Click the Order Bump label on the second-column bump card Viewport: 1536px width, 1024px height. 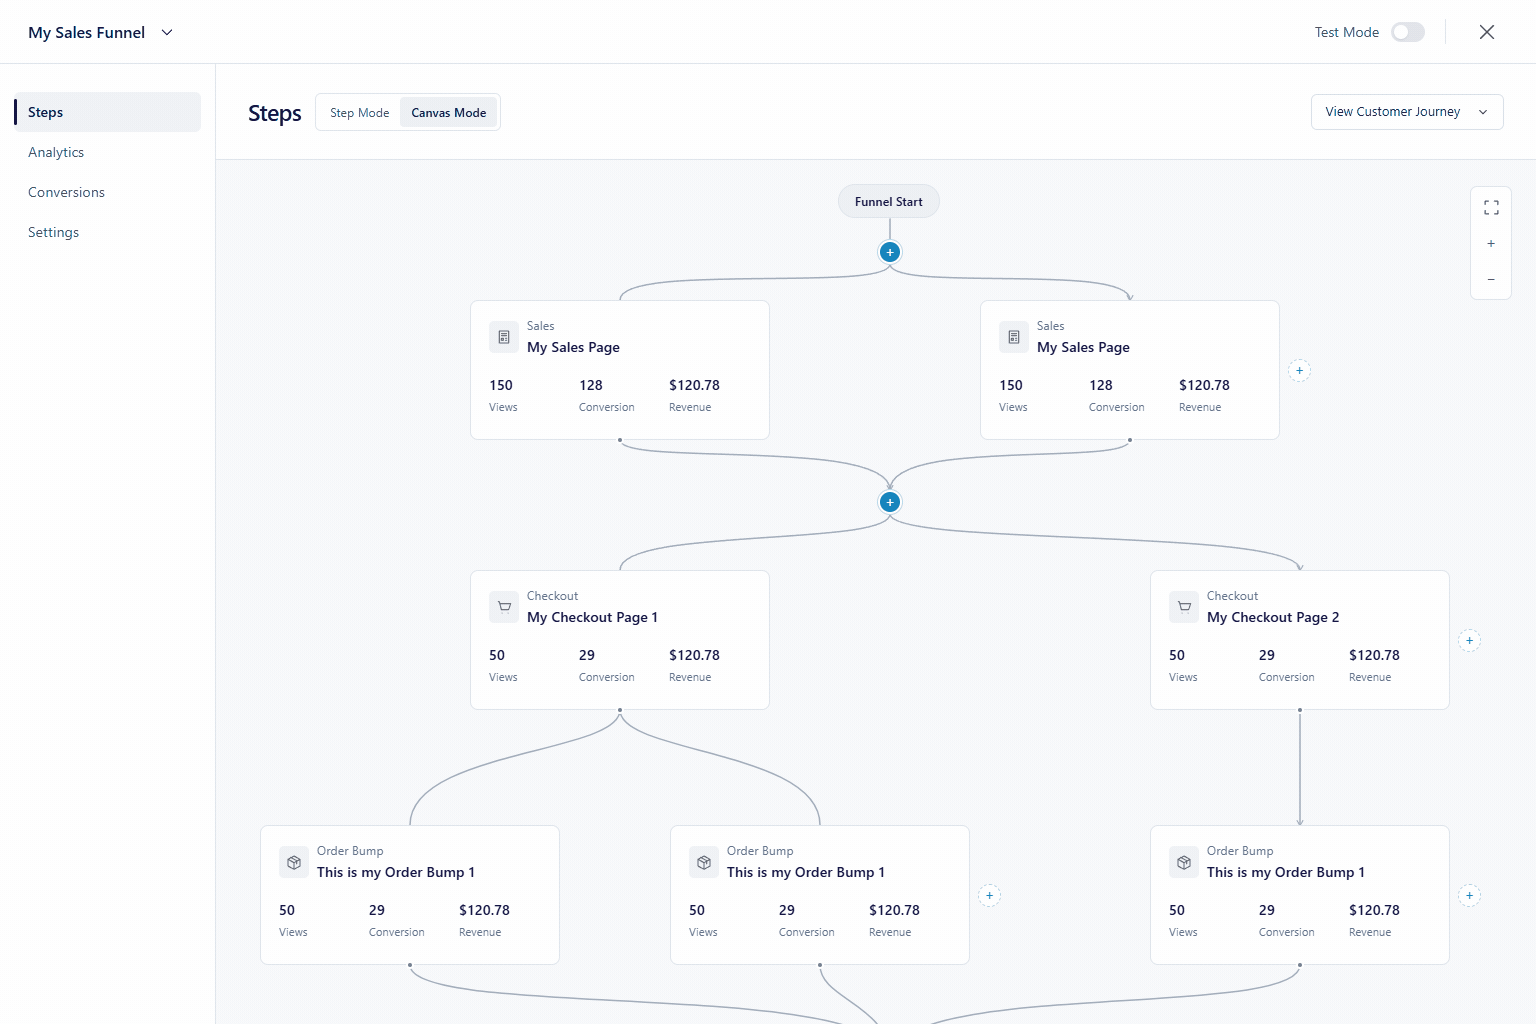click(760, 851)
